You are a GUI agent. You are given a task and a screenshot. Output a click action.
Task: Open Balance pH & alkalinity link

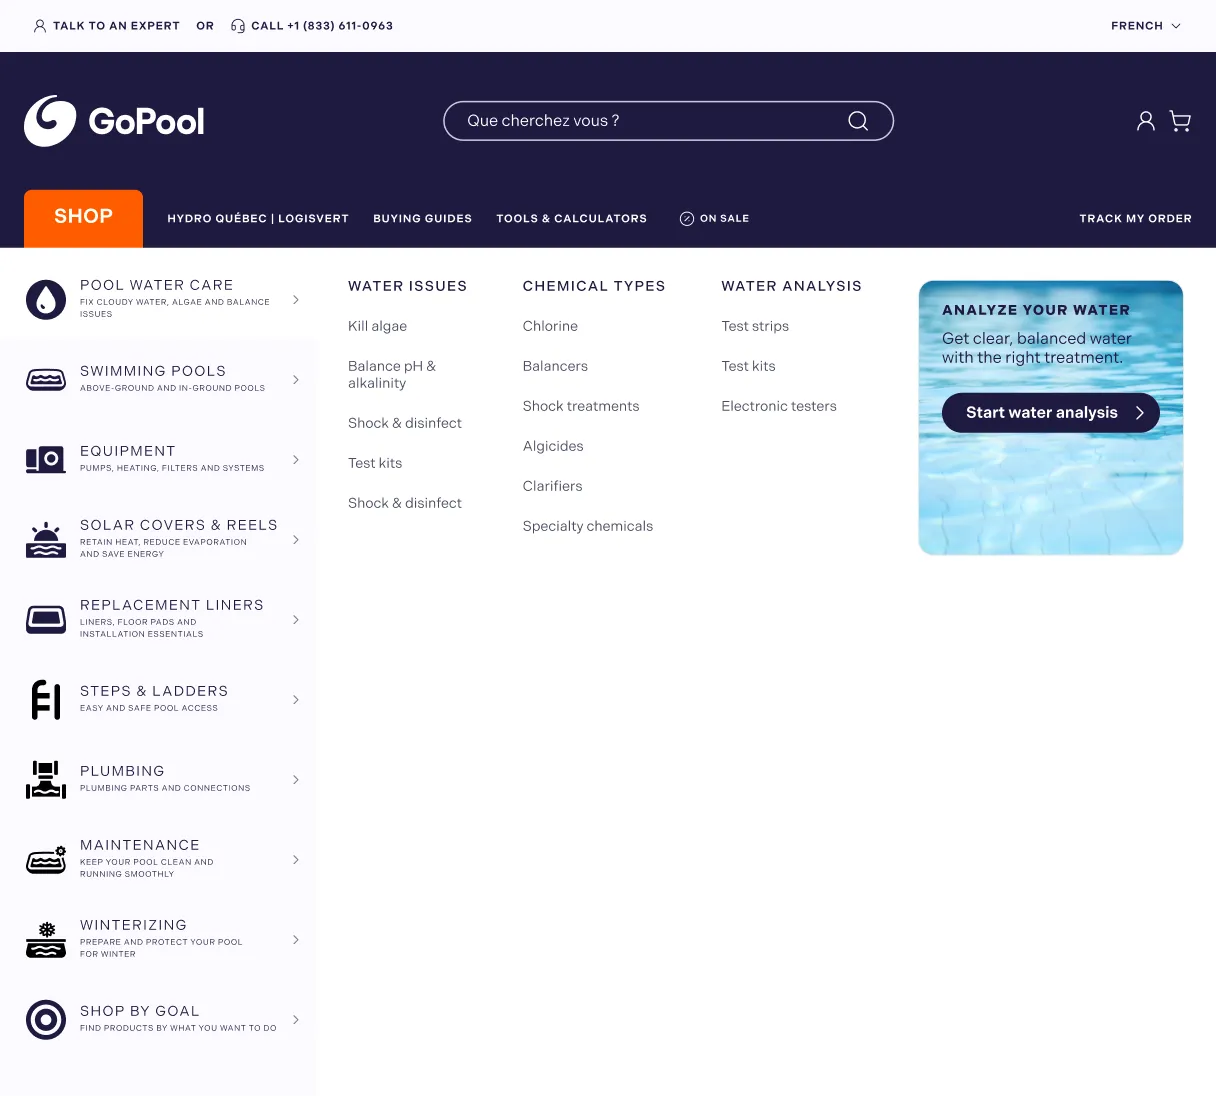tap(392, 375)
